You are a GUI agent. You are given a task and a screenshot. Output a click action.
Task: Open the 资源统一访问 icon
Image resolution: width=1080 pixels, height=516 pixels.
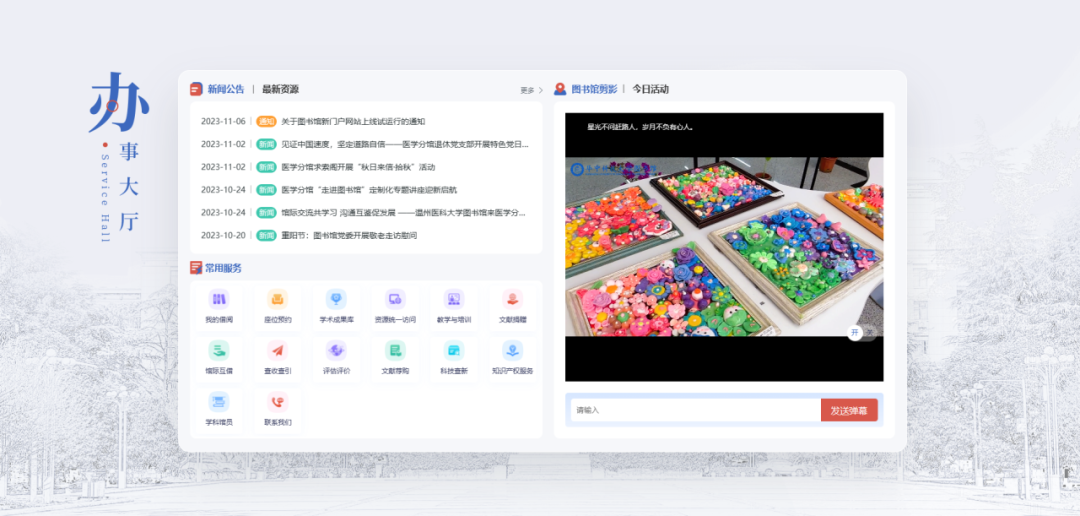[x=395, y=299]
